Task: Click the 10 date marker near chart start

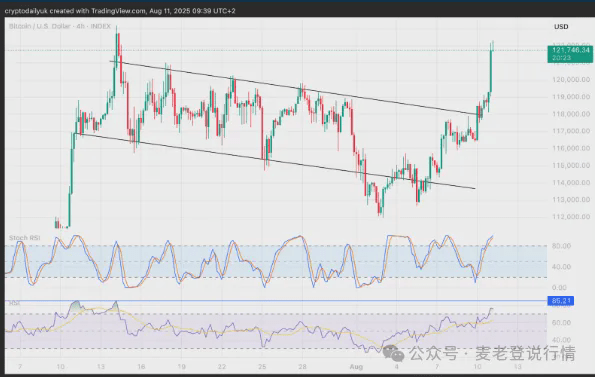Action: coord(60,367)
